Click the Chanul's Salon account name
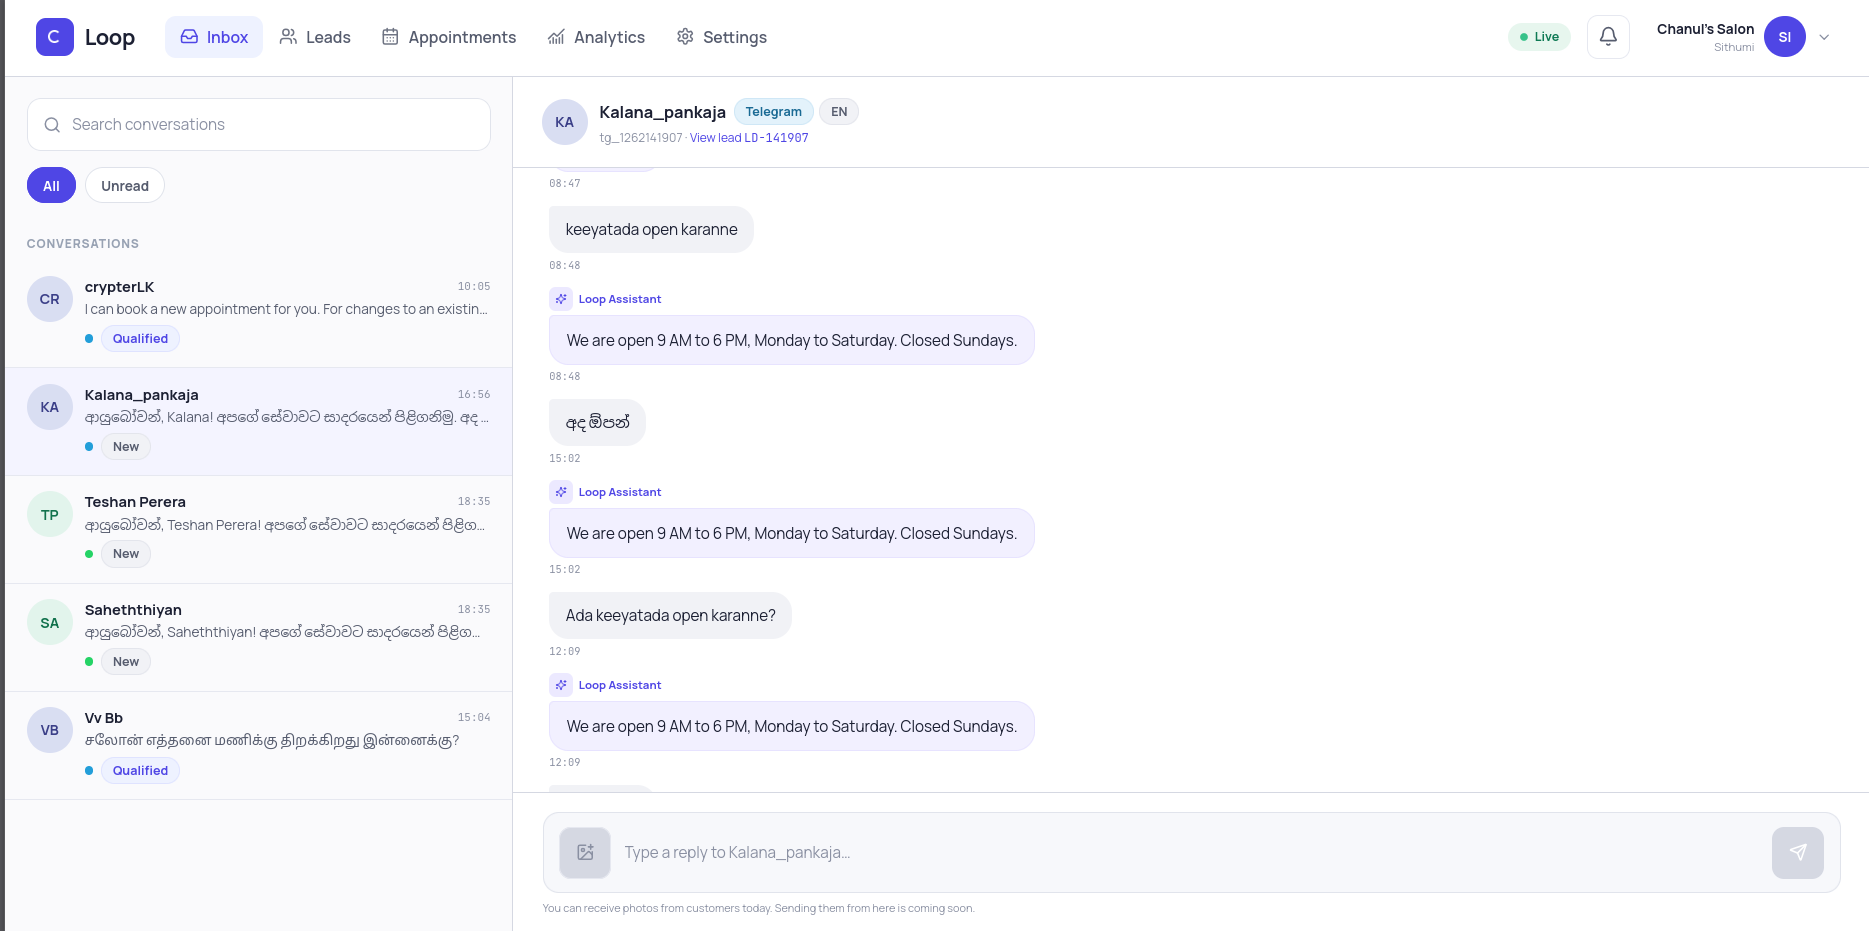Screen dimensions: 1869x931 1705,29
